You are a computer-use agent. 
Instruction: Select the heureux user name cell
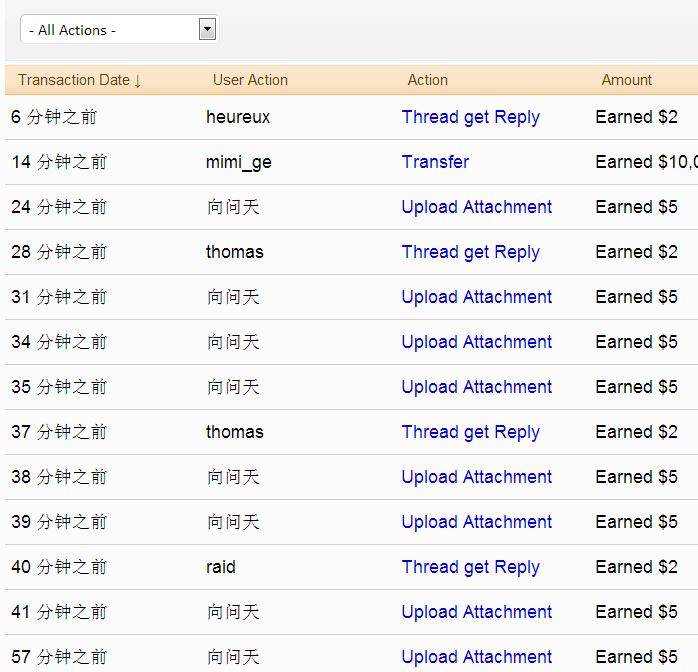click(x=238, y=117)
